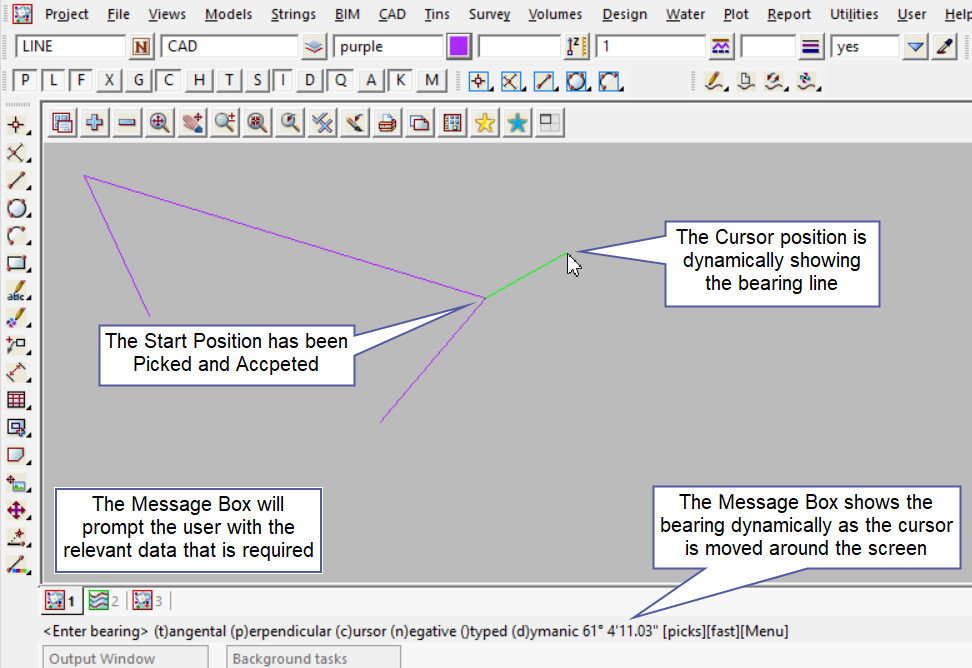Screen dimensions: 972x668
Task: Select the CAD text abc tool
Action: tap(16, 290)
